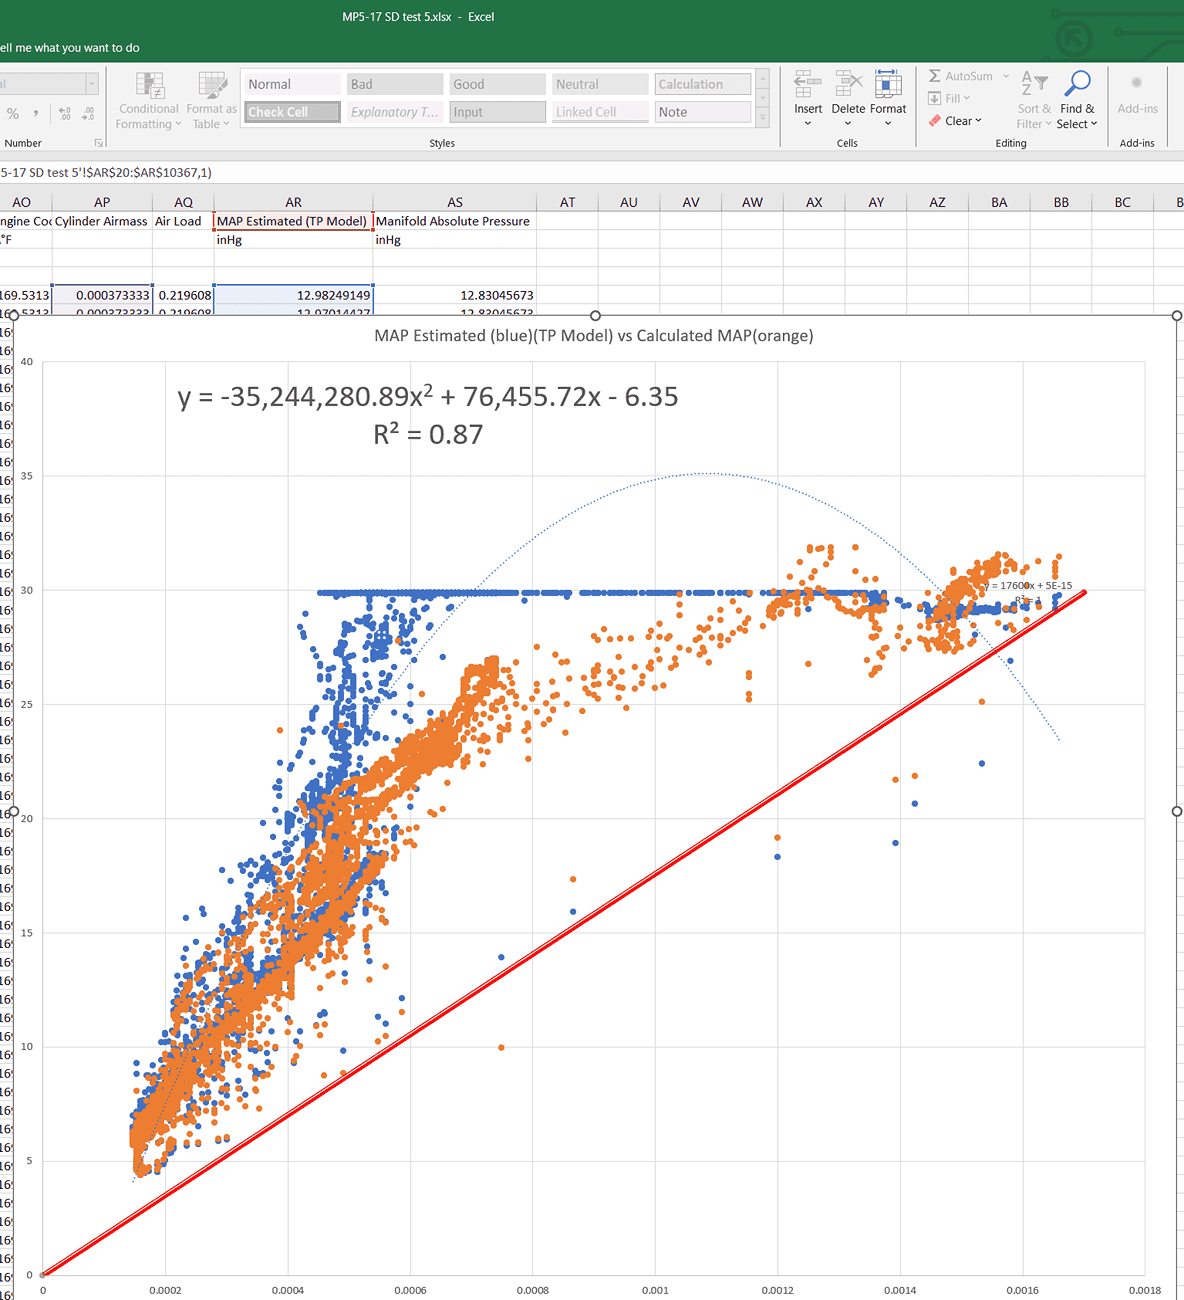The image size is (1184, 1300).
Task: Select column AP header
Action: pos(102,202)
